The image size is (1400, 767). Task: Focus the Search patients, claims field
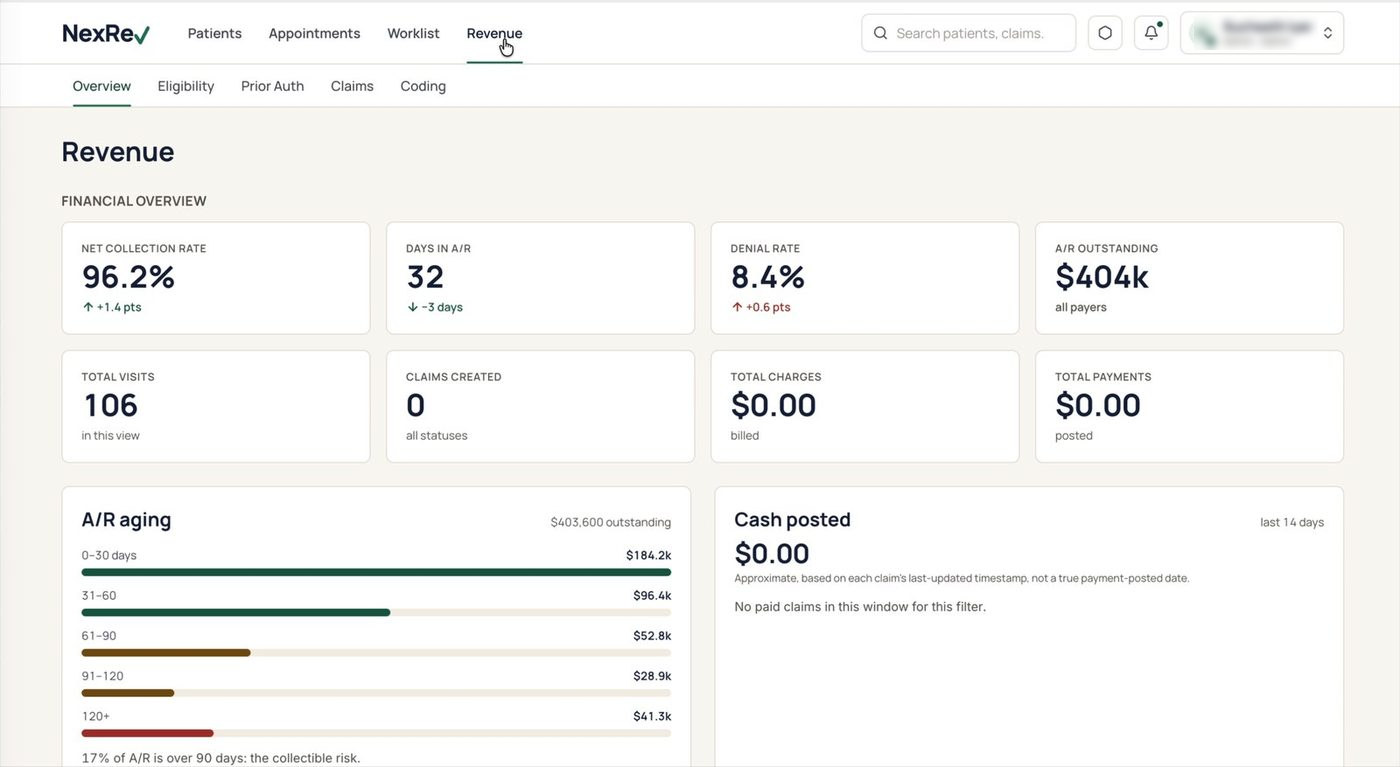point(968,33)
